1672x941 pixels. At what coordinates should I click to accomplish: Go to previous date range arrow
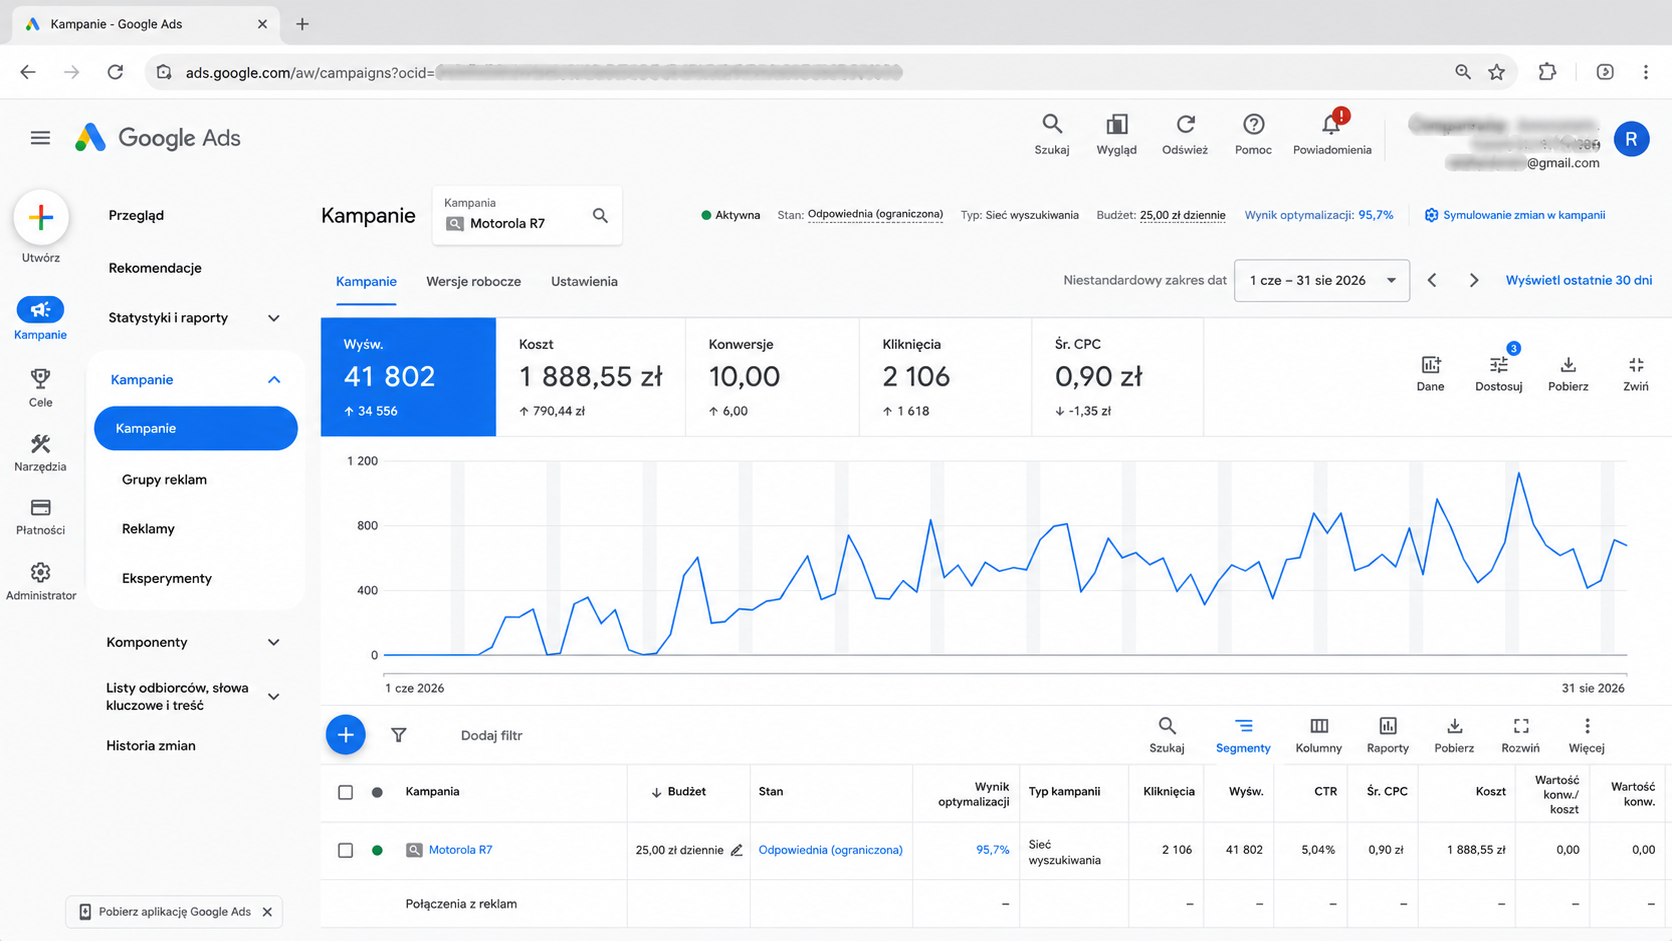1432,280
